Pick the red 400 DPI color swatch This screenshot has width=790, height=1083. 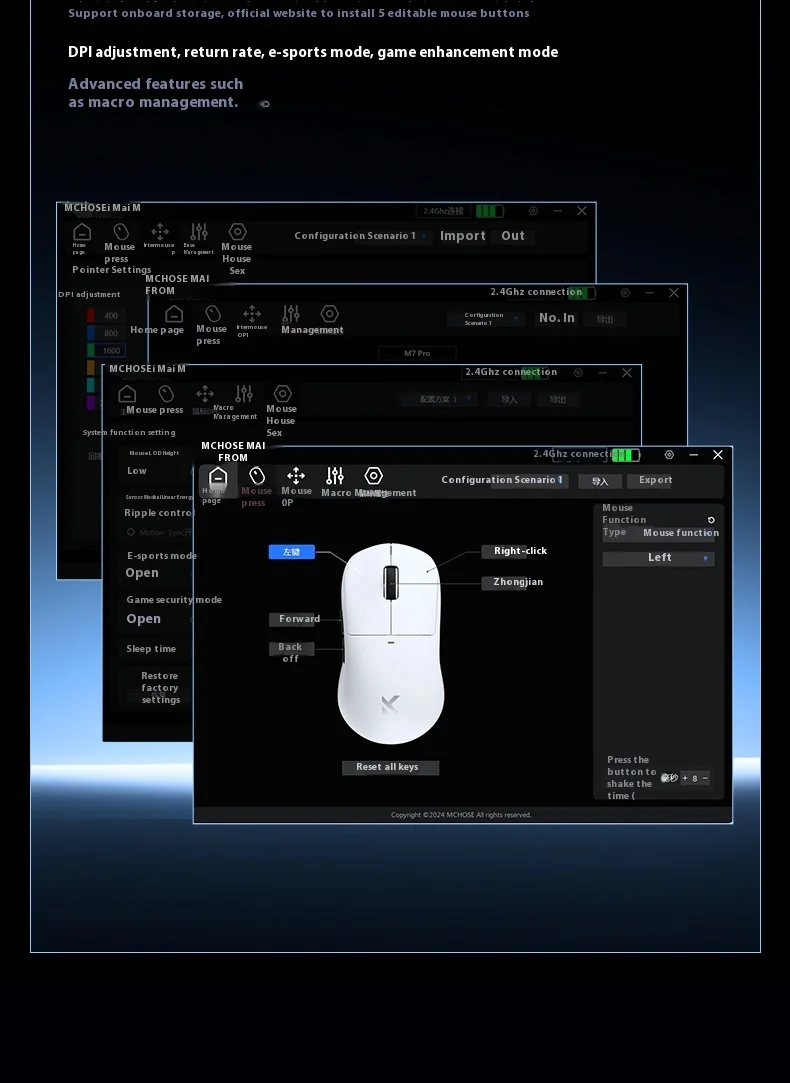click(91, 316)
